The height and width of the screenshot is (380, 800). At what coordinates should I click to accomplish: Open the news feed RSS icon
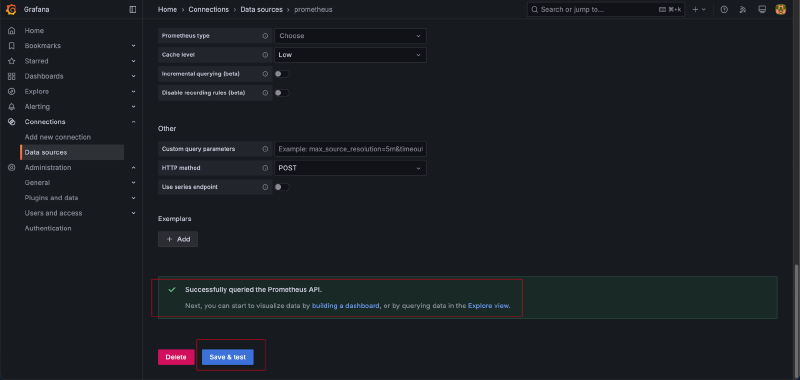pyautogui.click(x=743, y=9)
